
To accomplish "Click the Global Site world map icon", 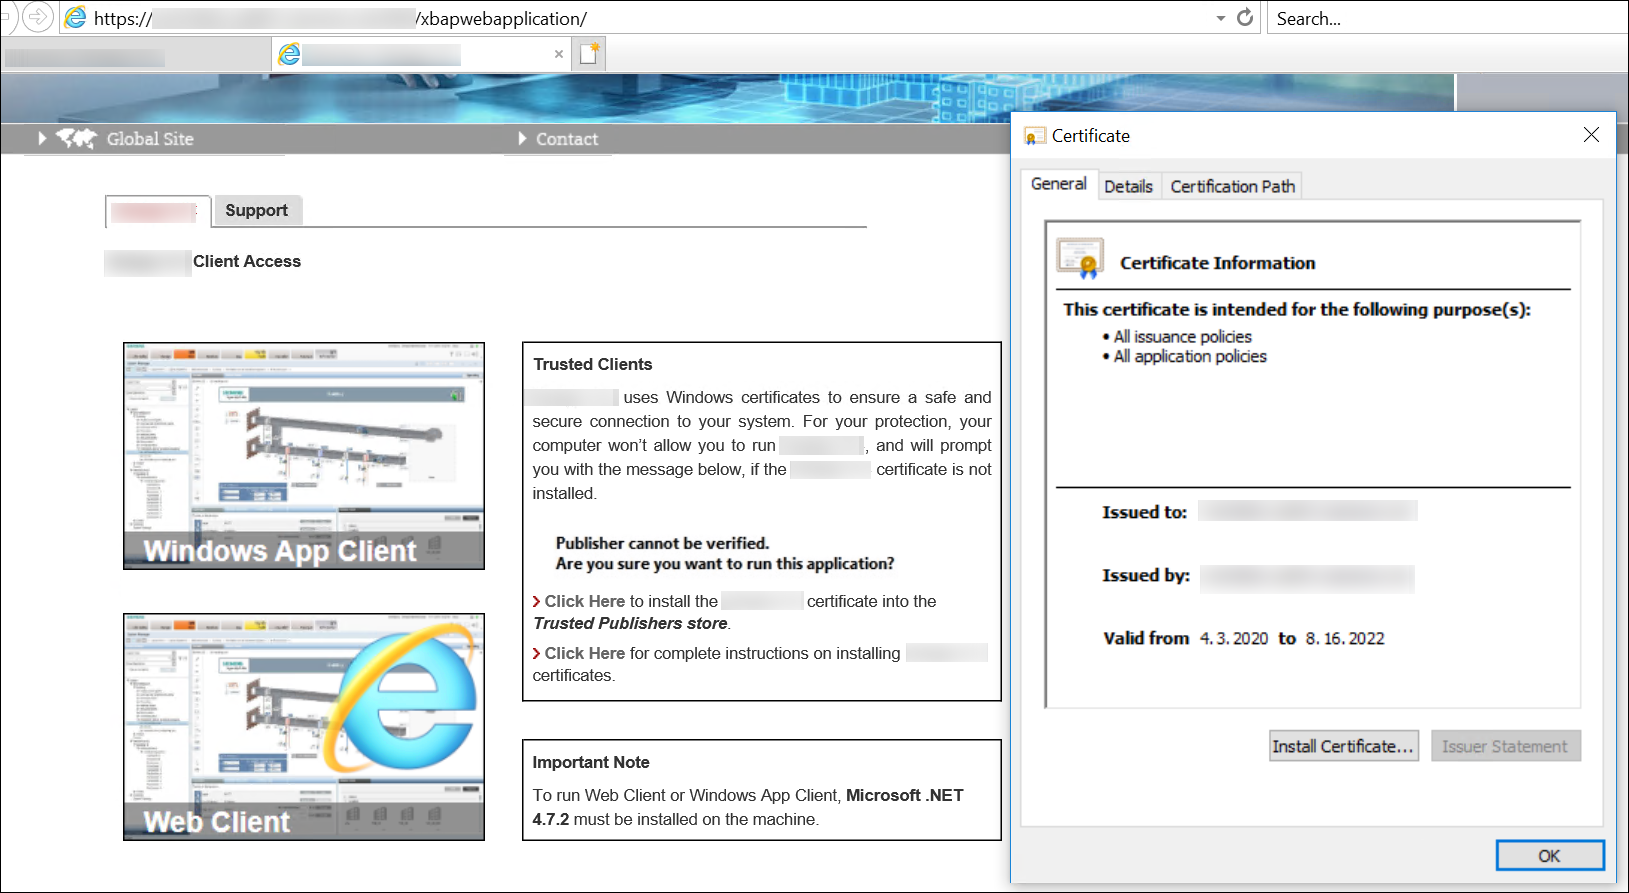I will click(76, 139).
